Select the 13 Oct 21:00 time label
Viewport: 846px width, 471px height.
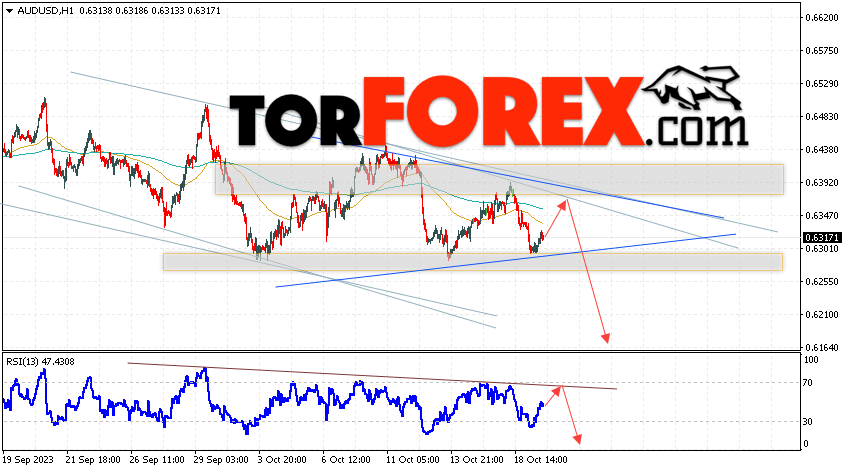point(477,460)
